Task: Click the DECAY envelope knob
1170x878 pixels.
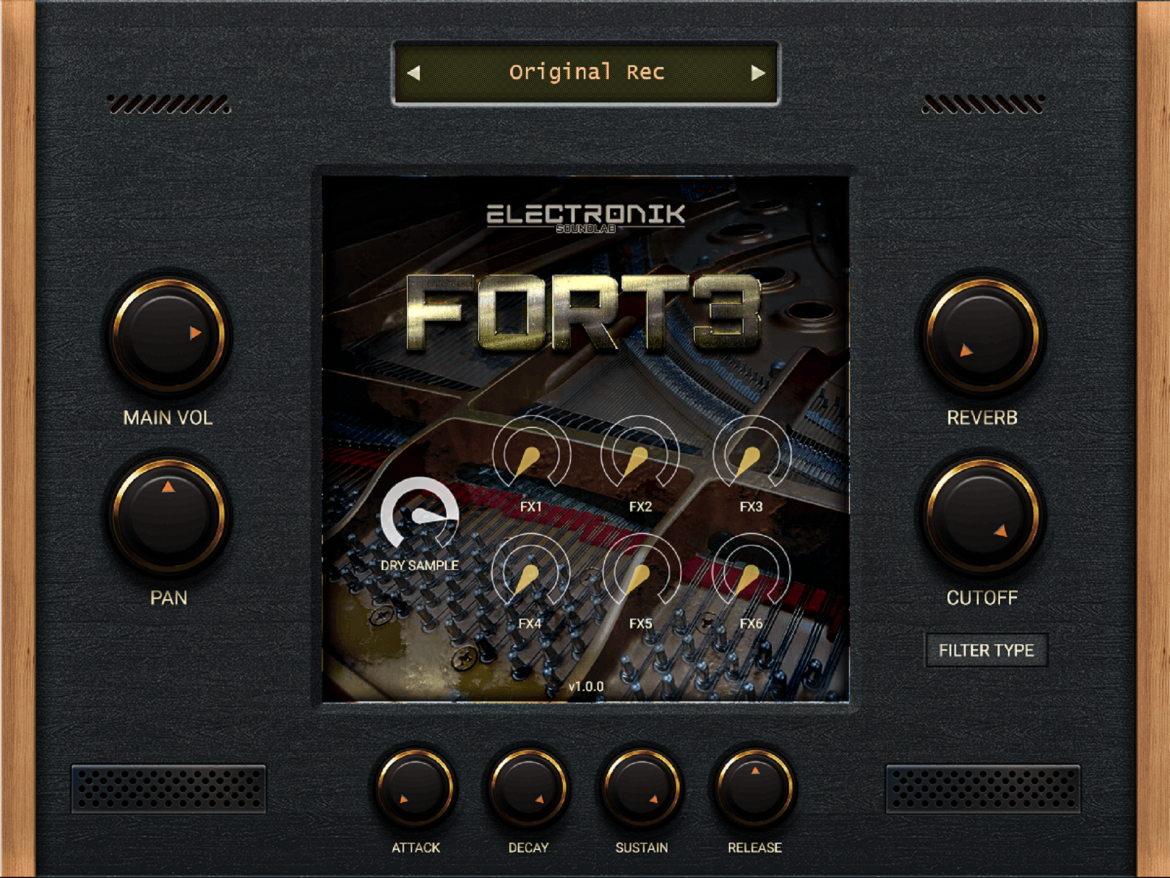Action: tap(528, 788)
